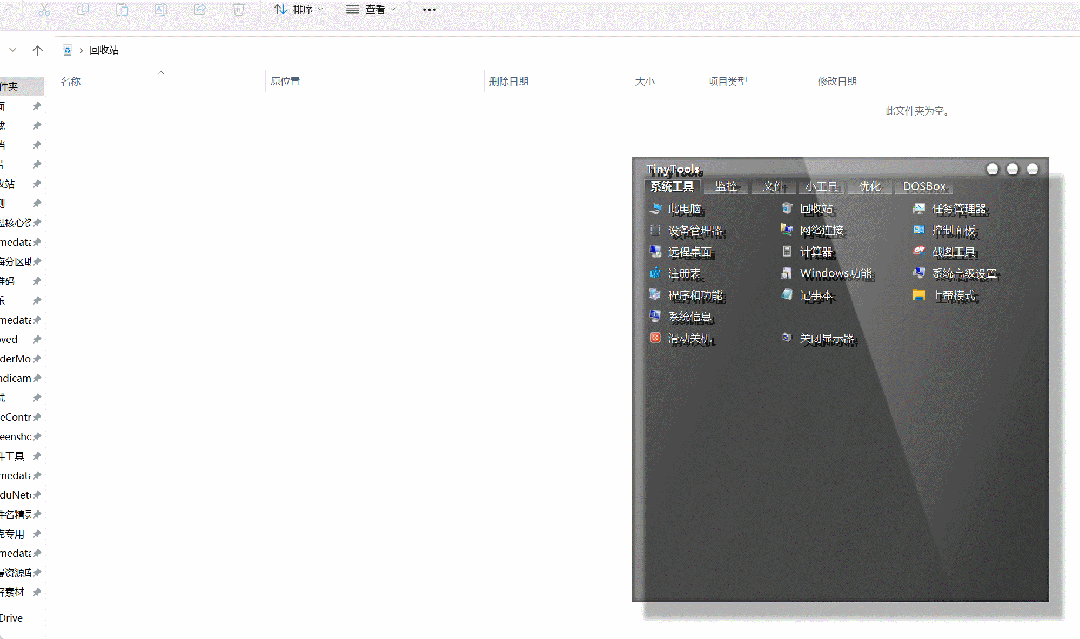This screenshot has height=639, width=1080.
Task: Click 关闭显示器 in TinyTools
Action: pyautogui.click(x=818, y=338)
